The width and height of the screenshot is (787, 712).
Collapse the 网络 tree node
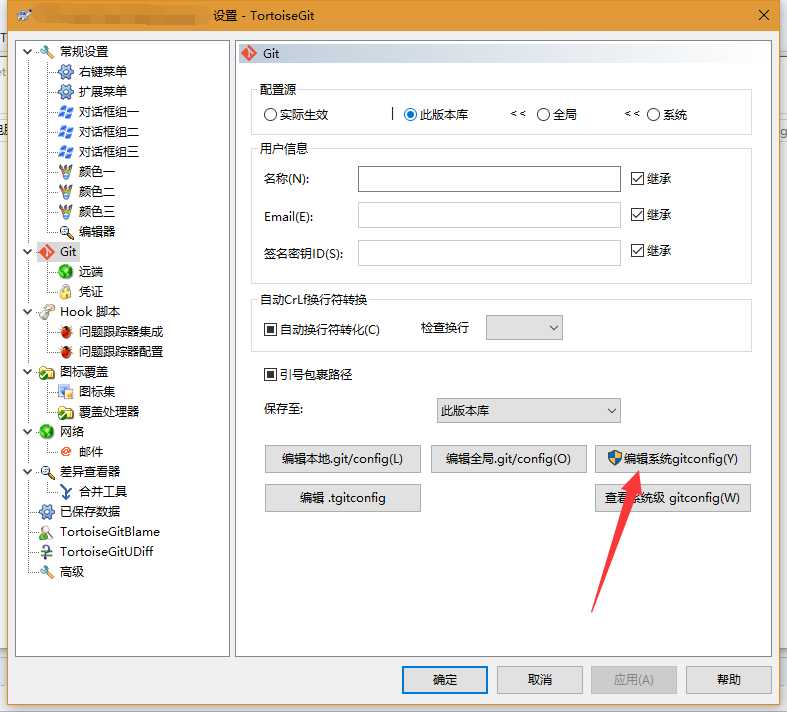coord(28,432)
